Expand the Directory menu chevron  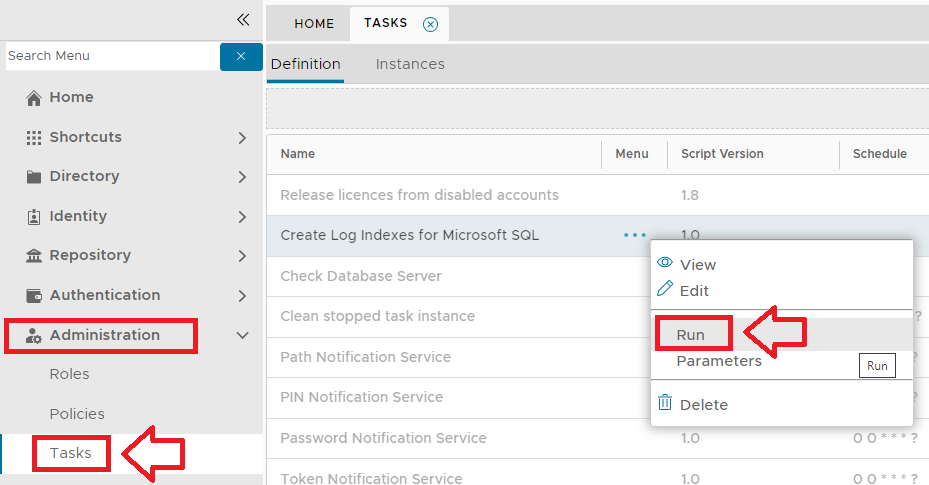click(242, 177)
